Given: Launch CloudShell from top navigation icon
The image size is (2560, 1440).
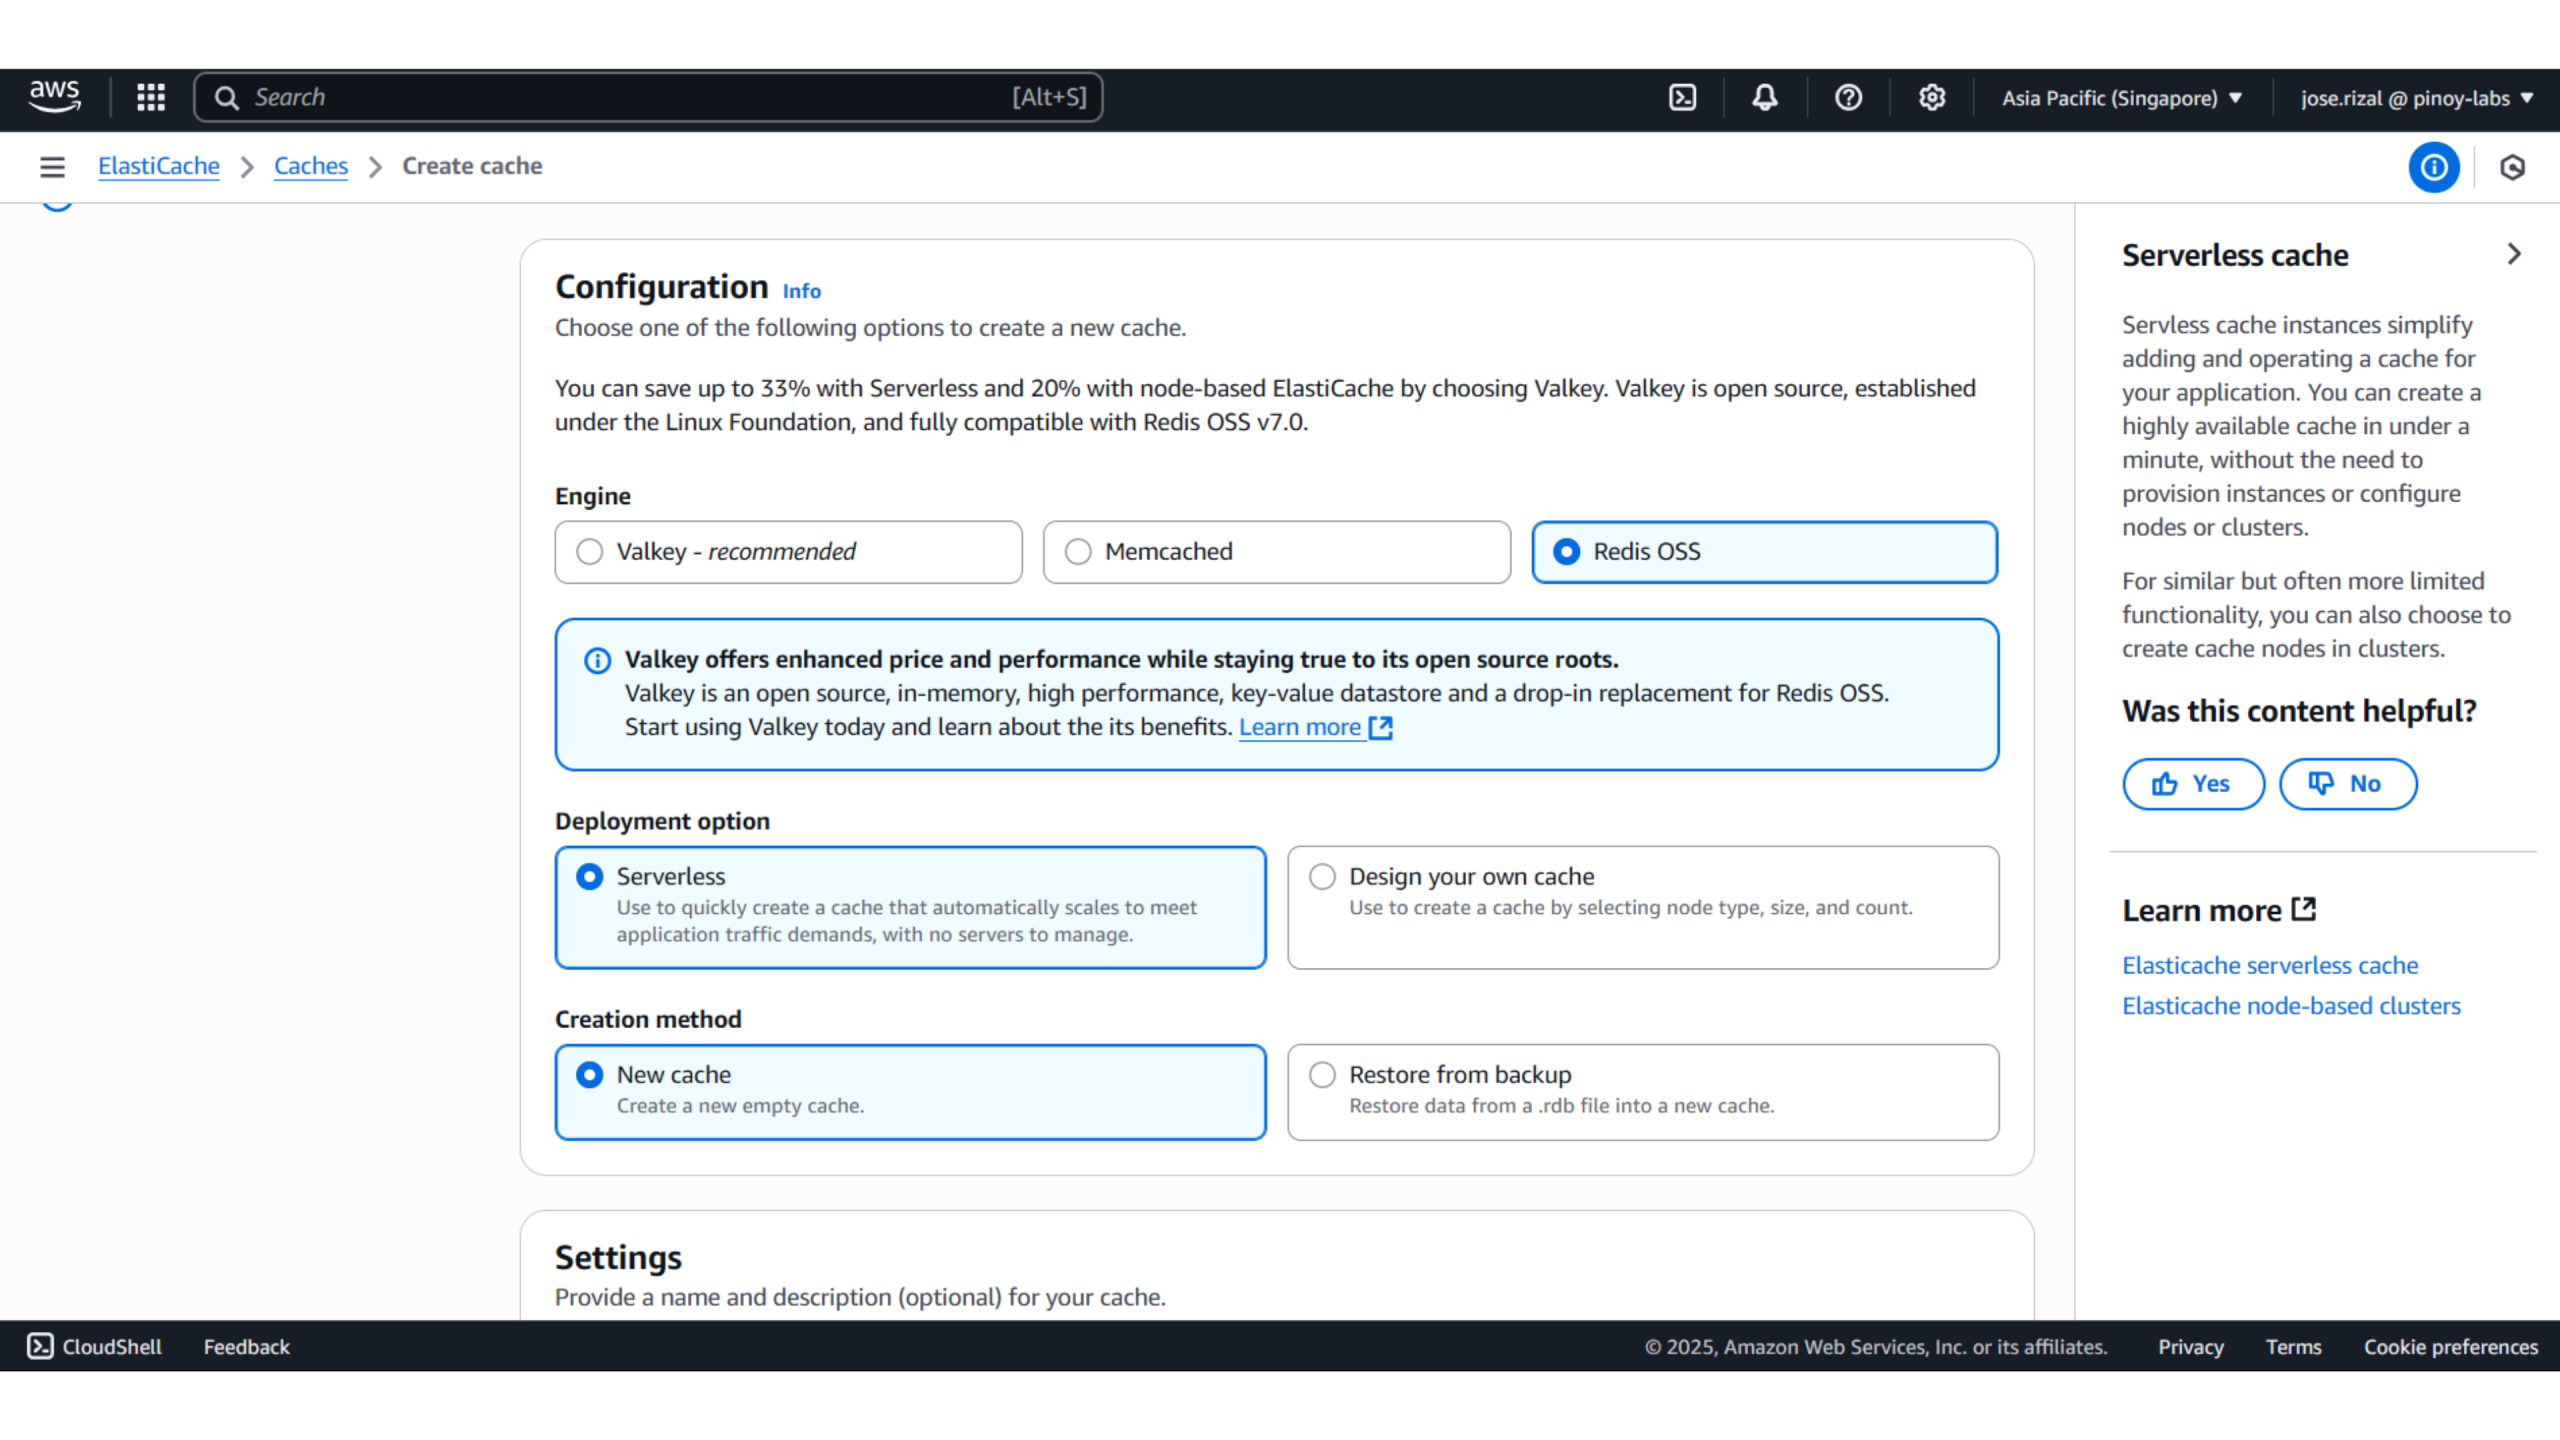Looking at the screenshot, I should coord(1683,97).
